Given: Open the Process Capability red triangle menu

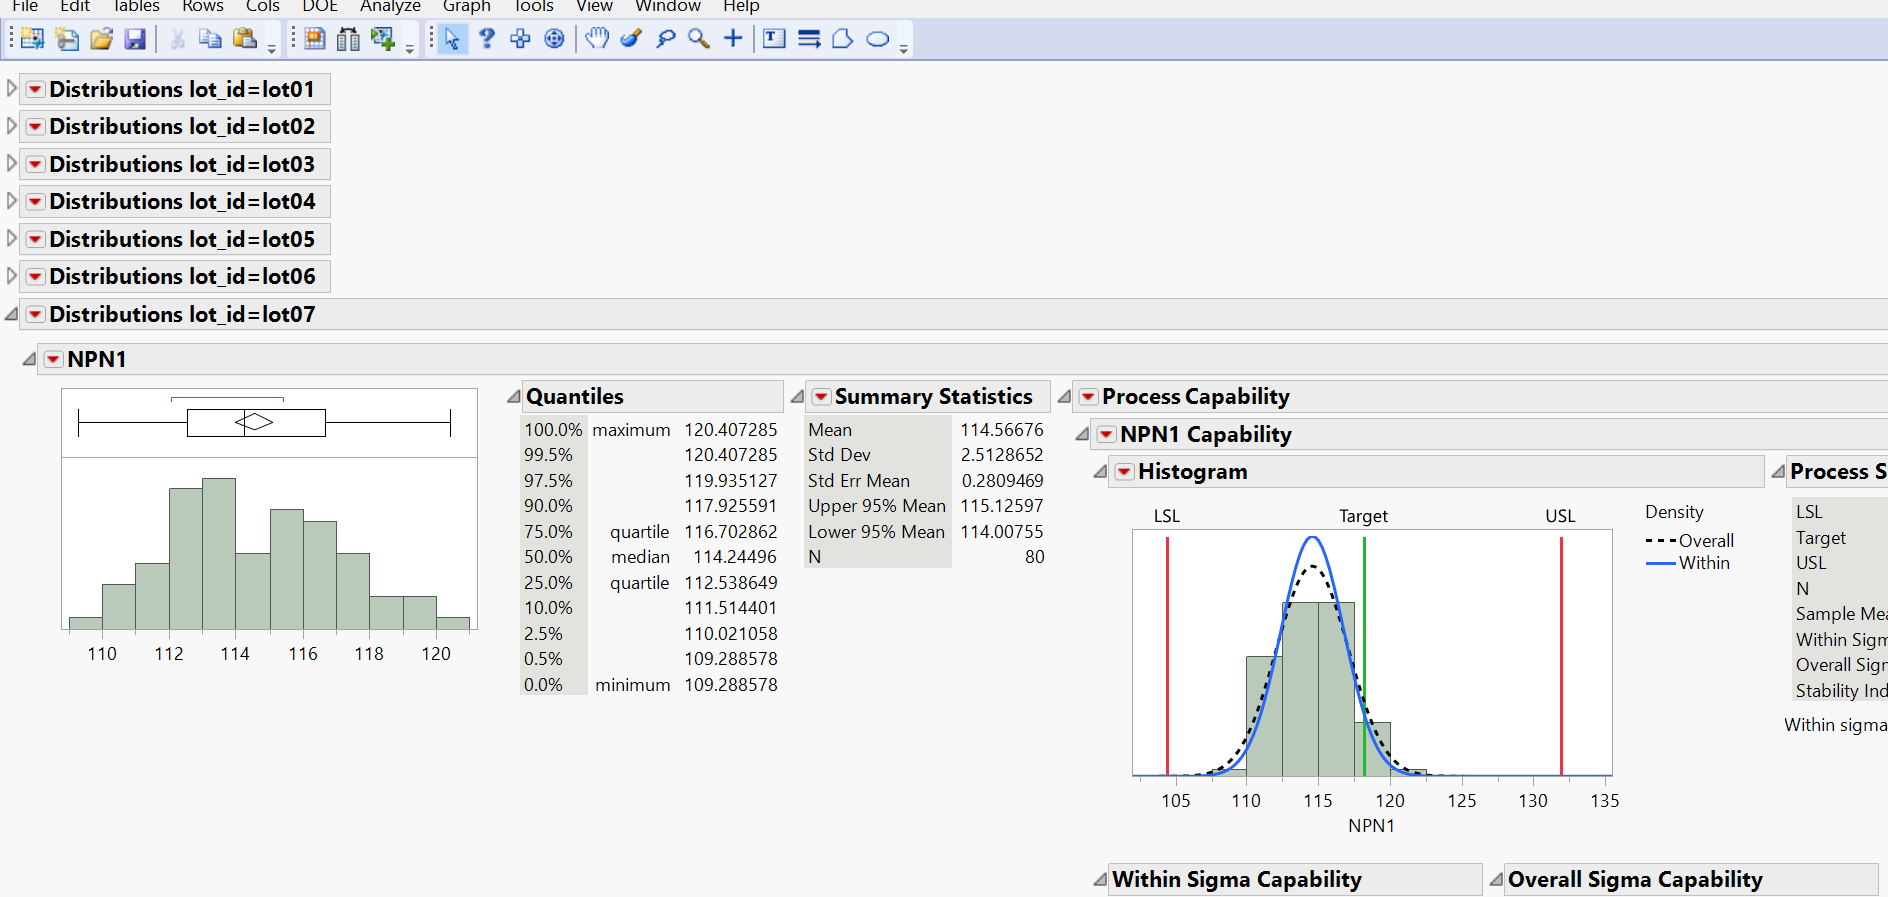Looking at the screenshot, I should click(1088, 397).
